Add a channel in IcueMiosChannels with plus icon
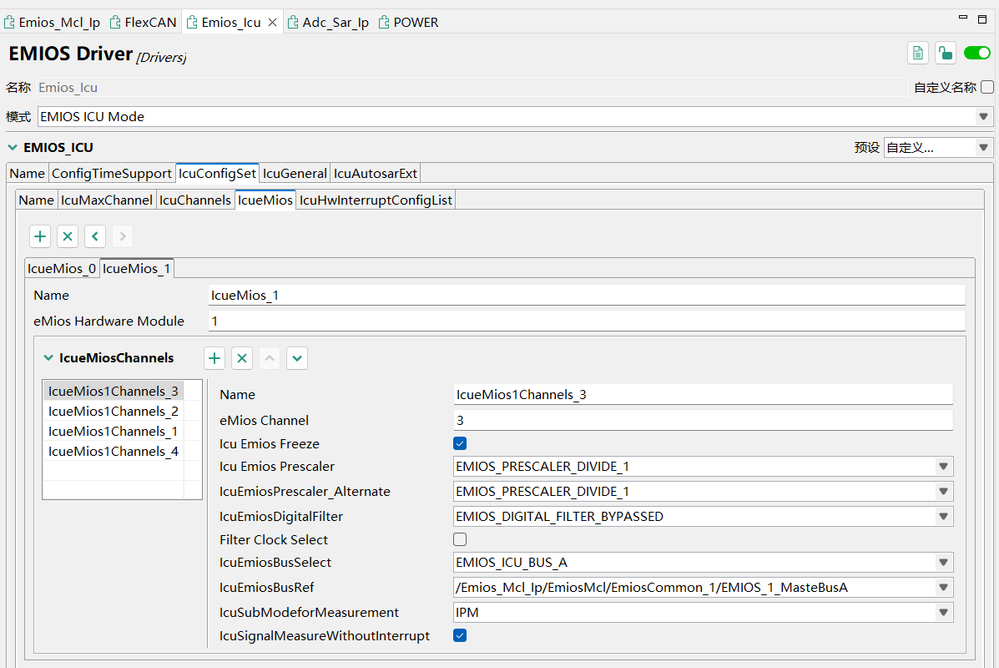 [x=214, y=358]
